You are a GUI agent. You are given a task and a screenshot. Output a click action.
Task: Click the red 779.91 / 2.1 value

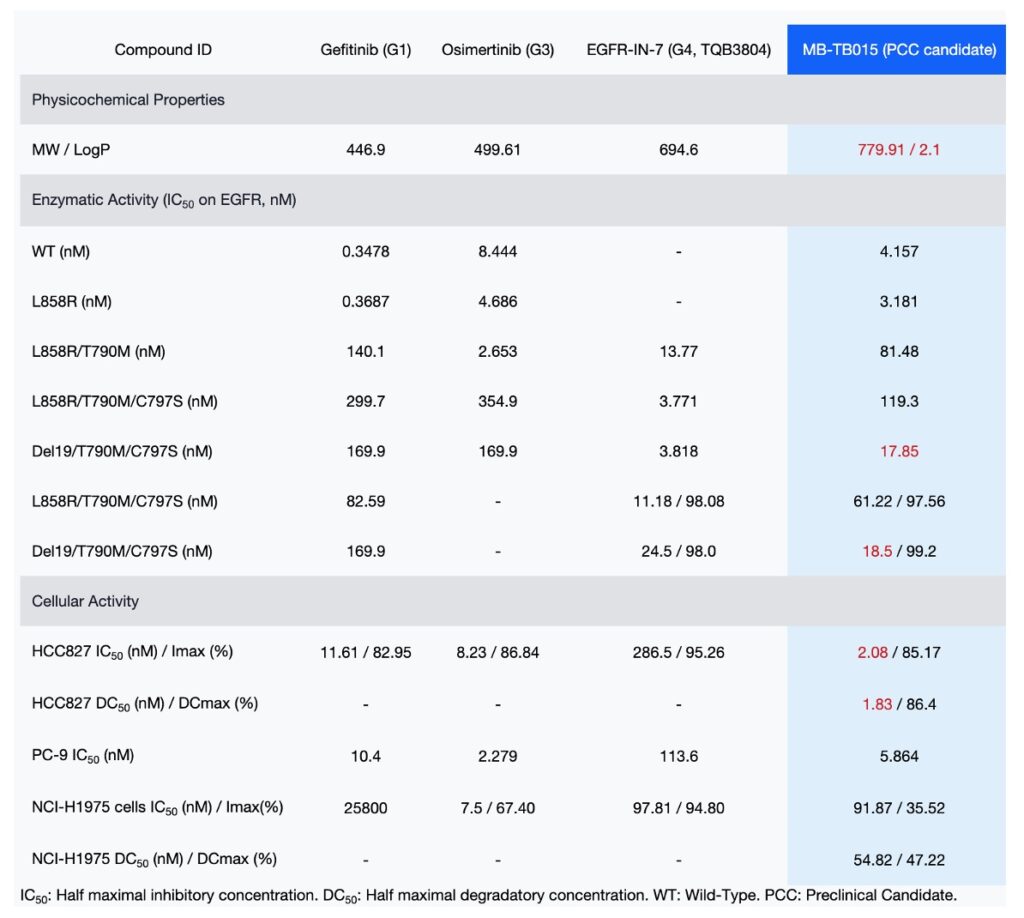898,150
